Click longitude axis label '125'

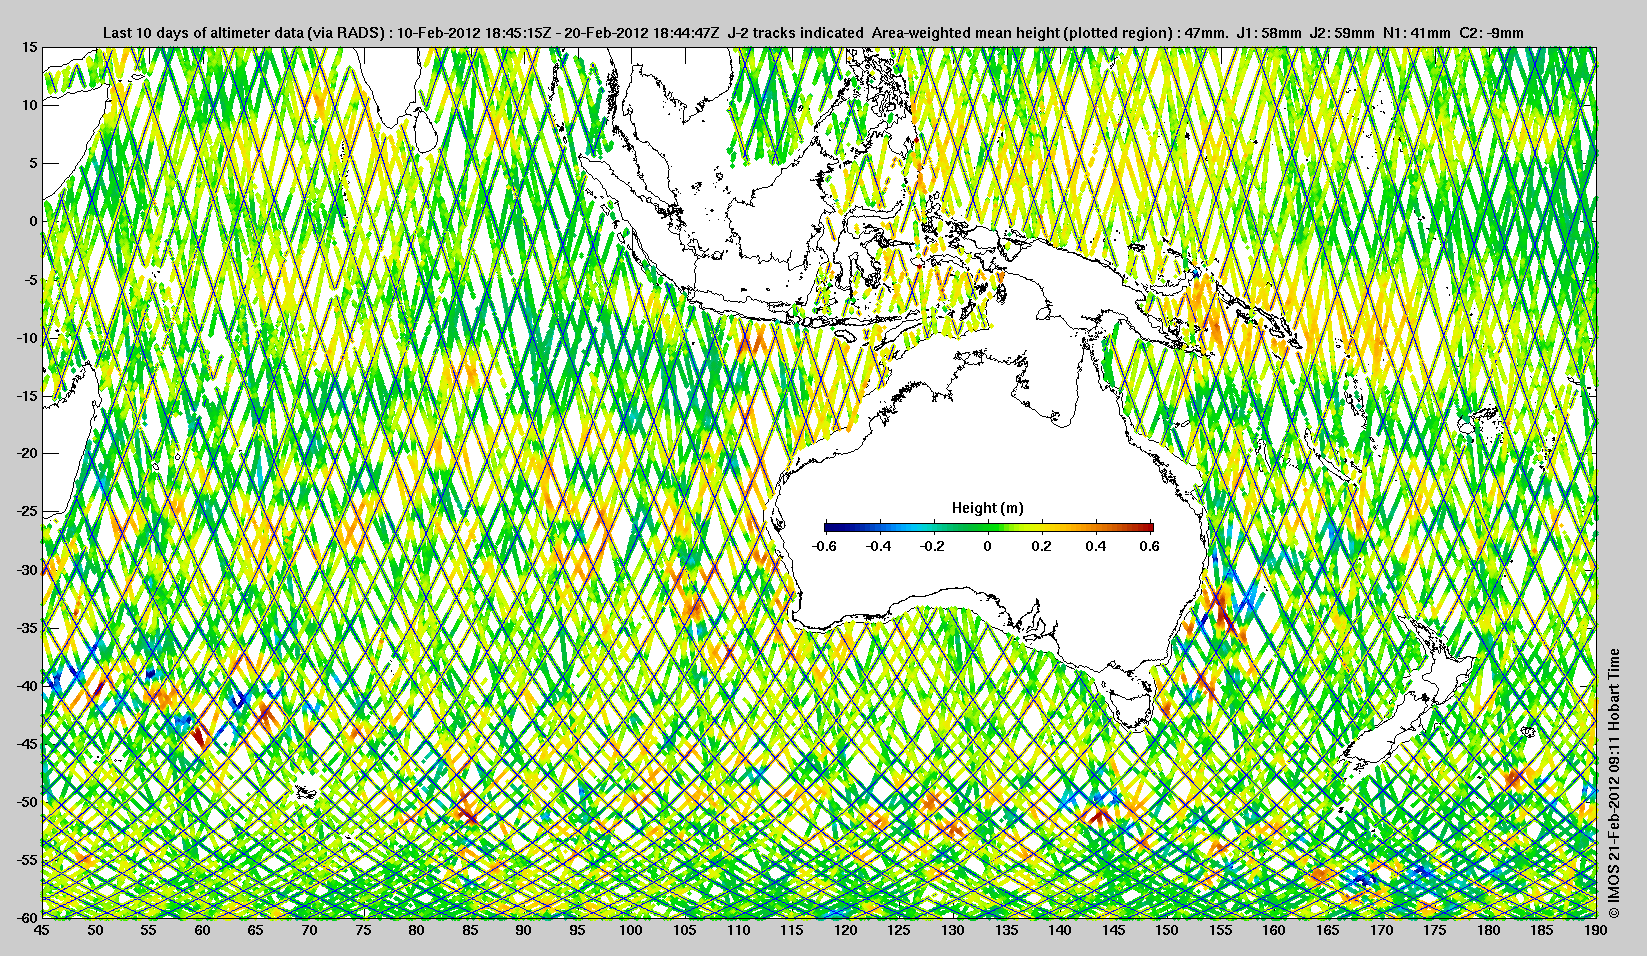click(x=899, y=930)
